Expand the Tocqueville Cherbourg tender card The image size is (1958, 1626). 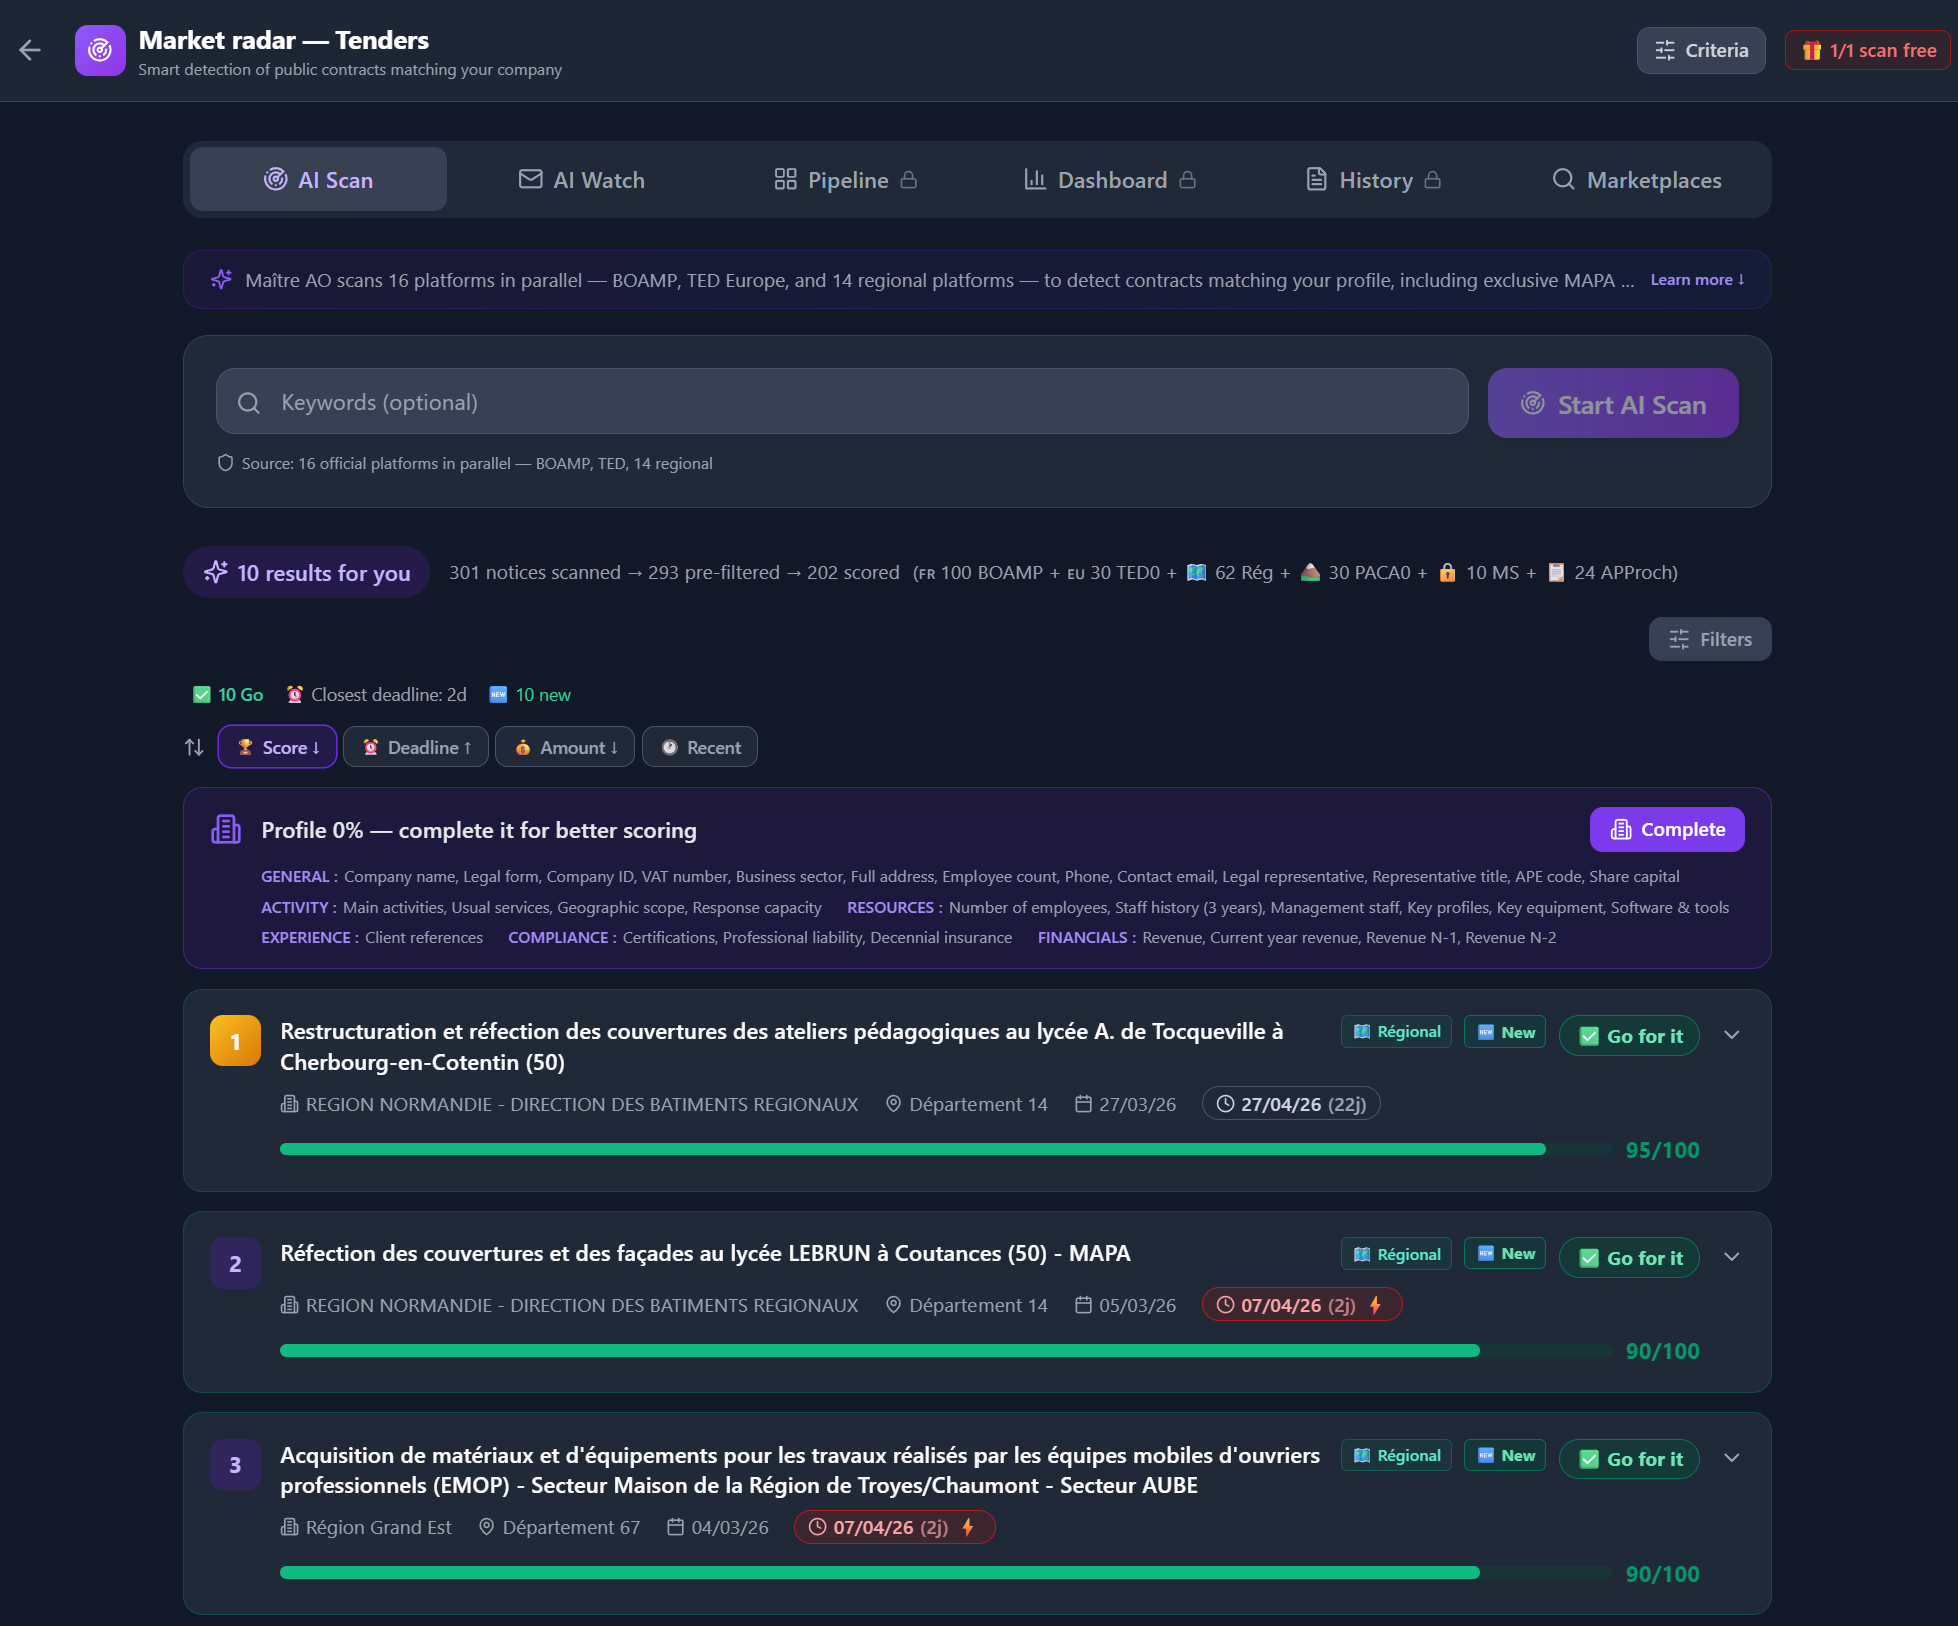(1732, 1035)
